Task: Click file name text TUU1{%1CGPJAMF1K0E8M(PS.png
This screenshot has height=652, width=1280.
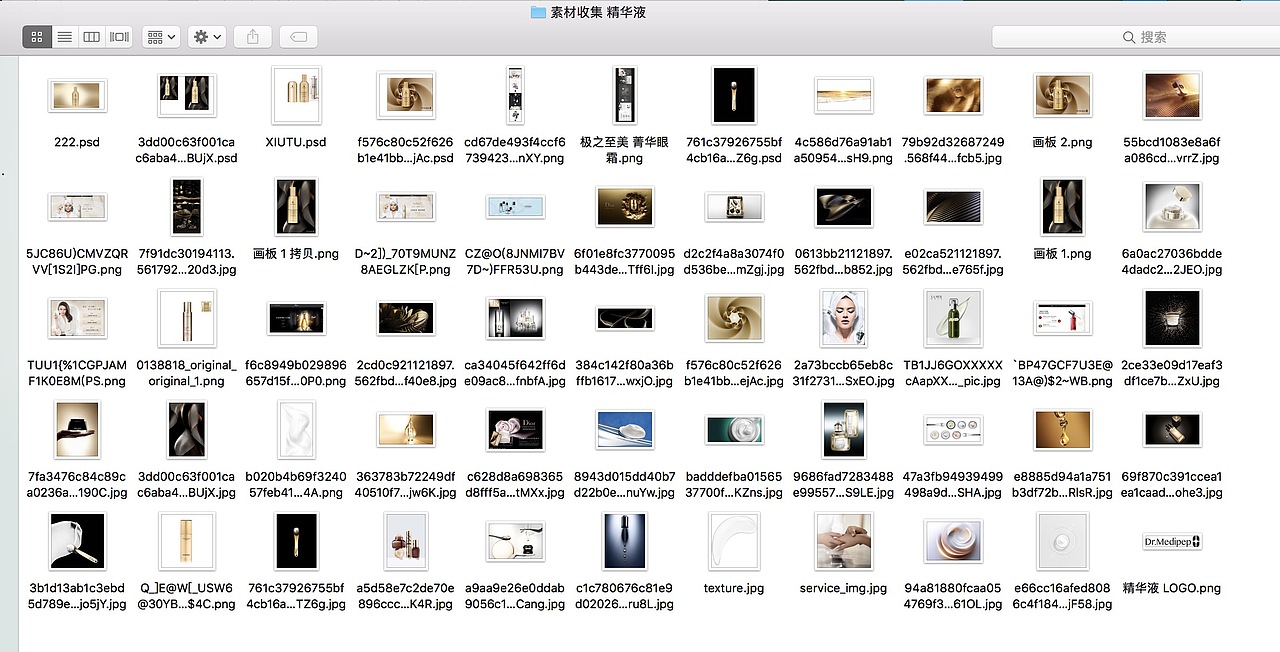Action: pos(77,373)
